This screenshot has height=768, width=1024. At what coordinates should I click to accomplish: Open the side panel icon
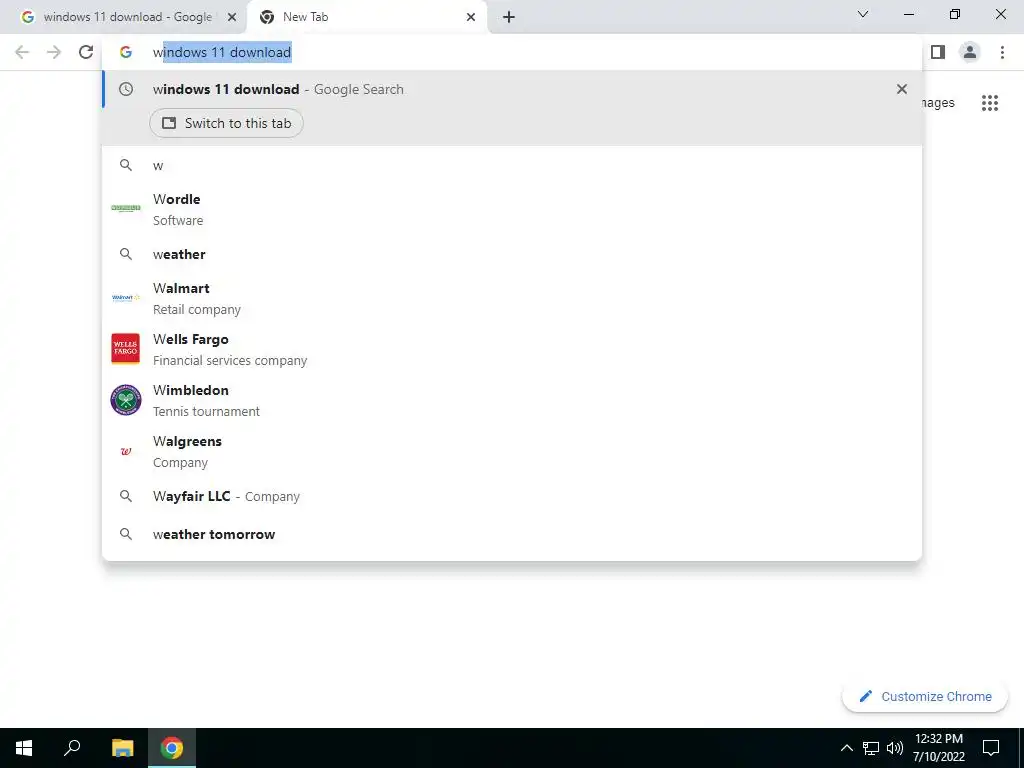[938, 52]
